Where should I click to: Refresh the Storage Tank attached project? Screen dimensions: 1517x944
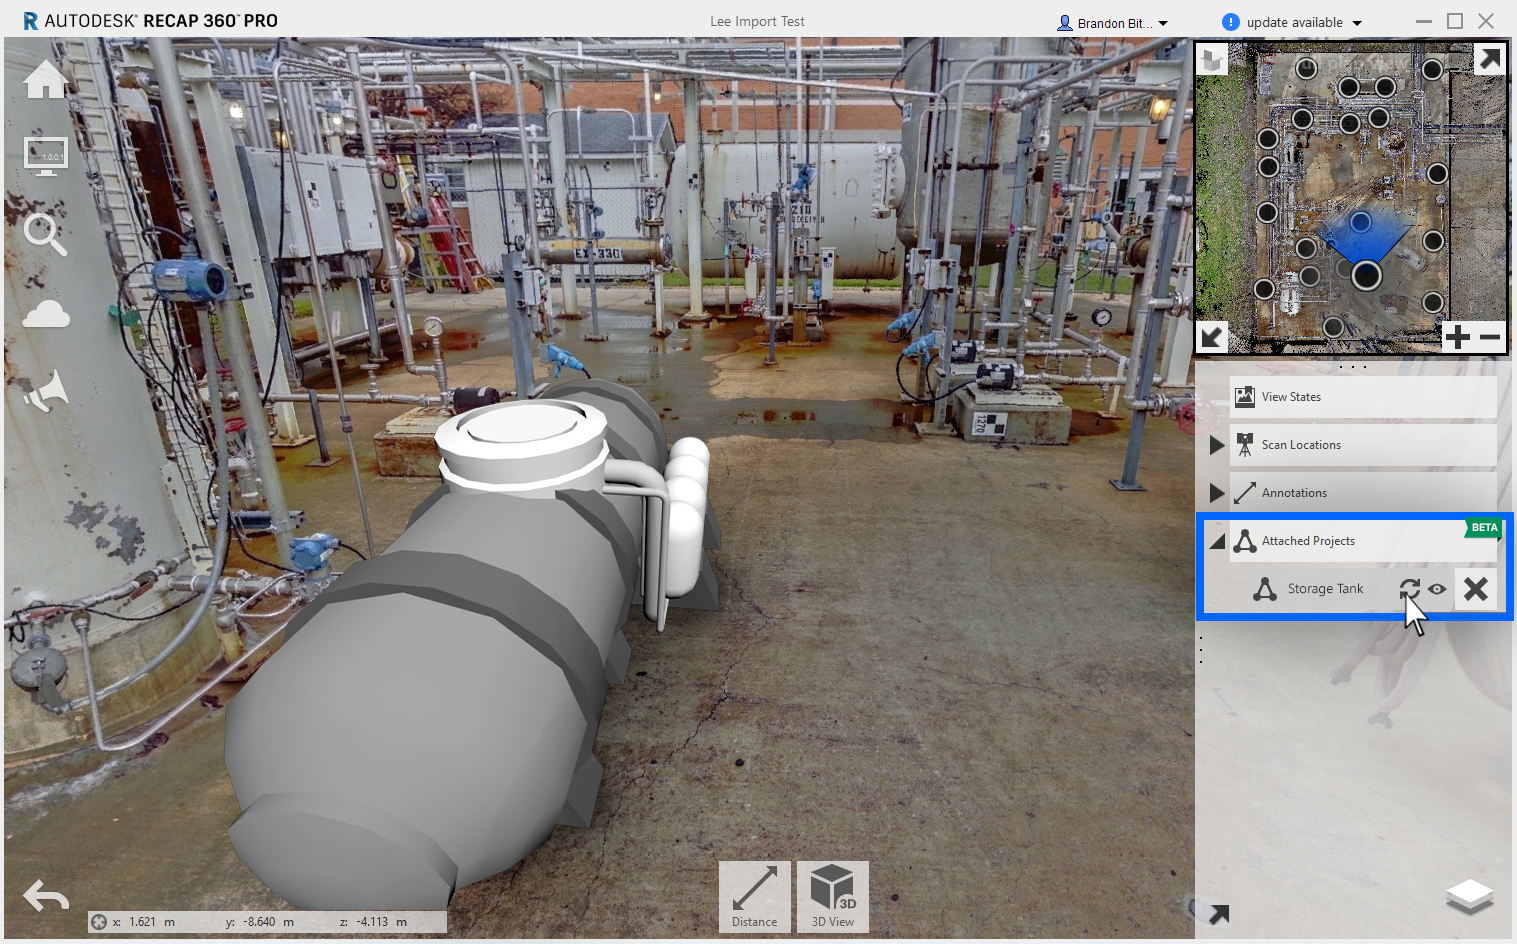coord(1409,589)
